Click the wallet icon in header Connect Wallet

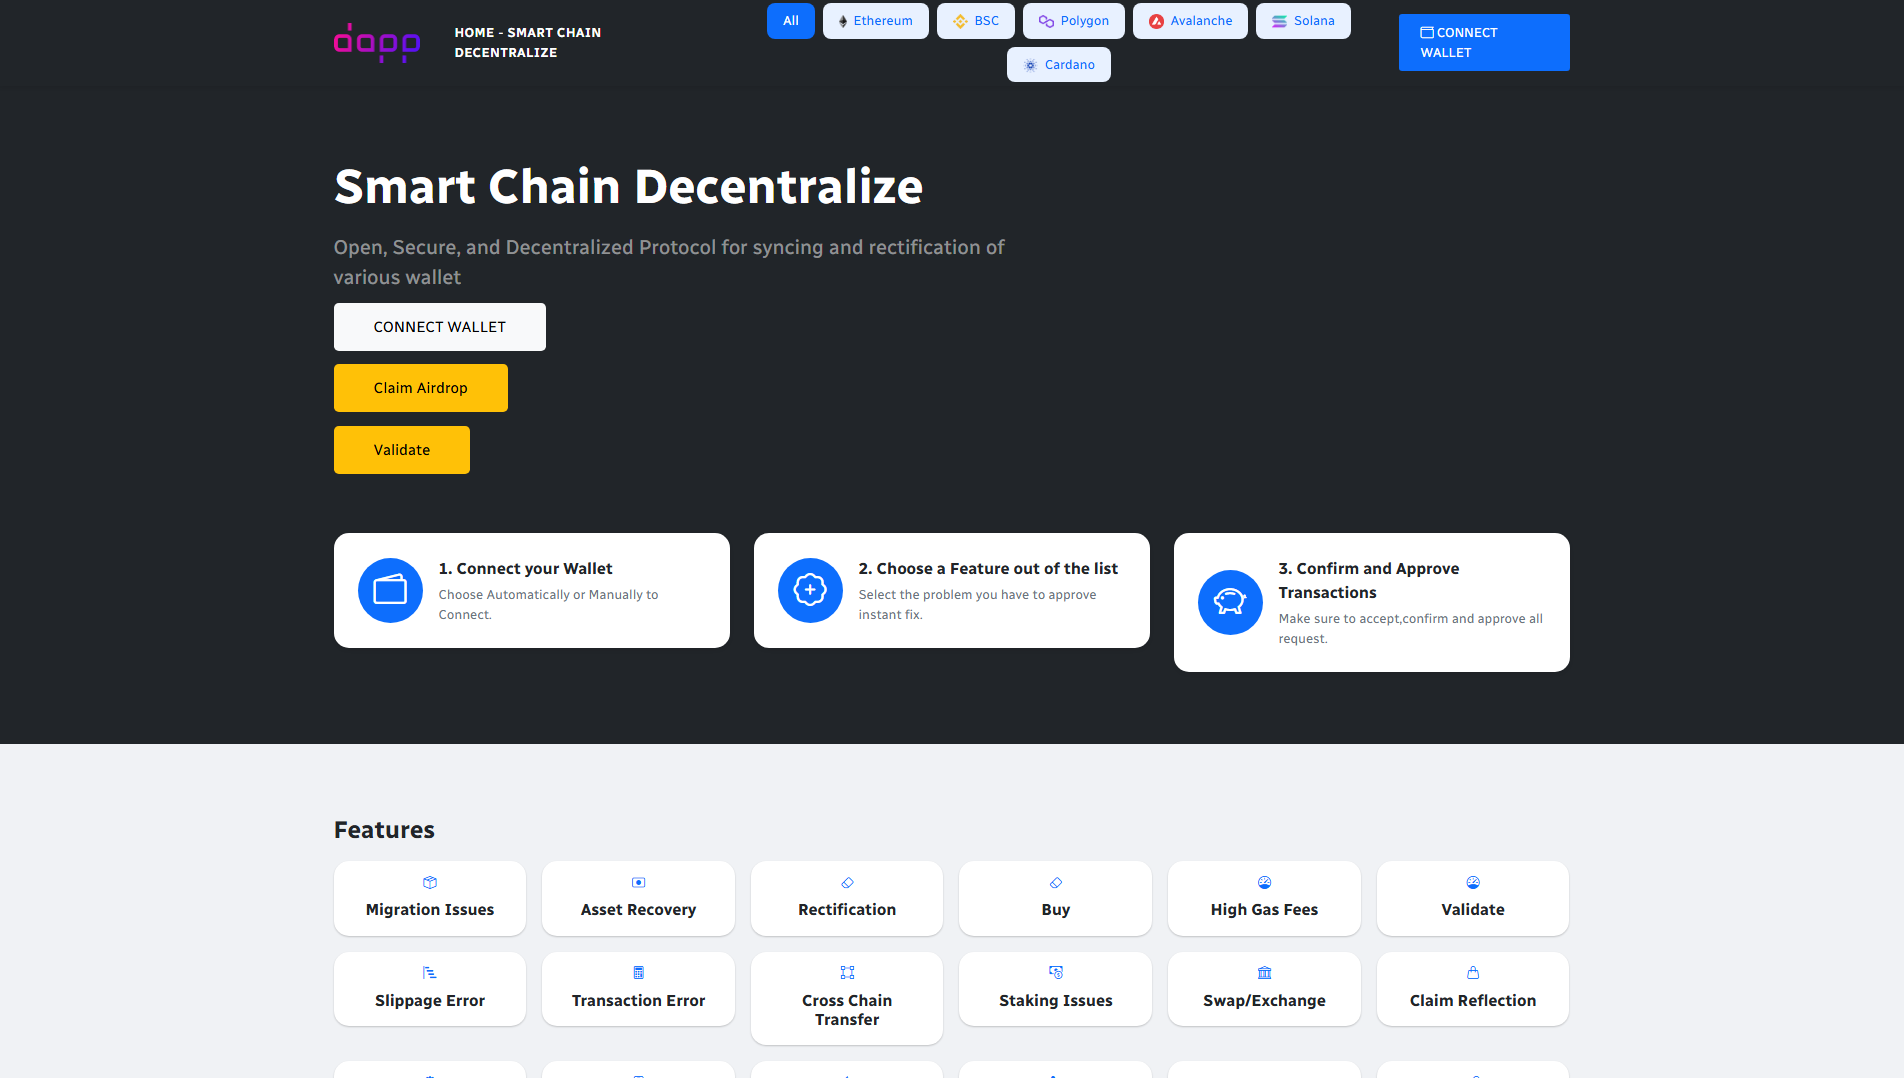(x=1427, y=32)
